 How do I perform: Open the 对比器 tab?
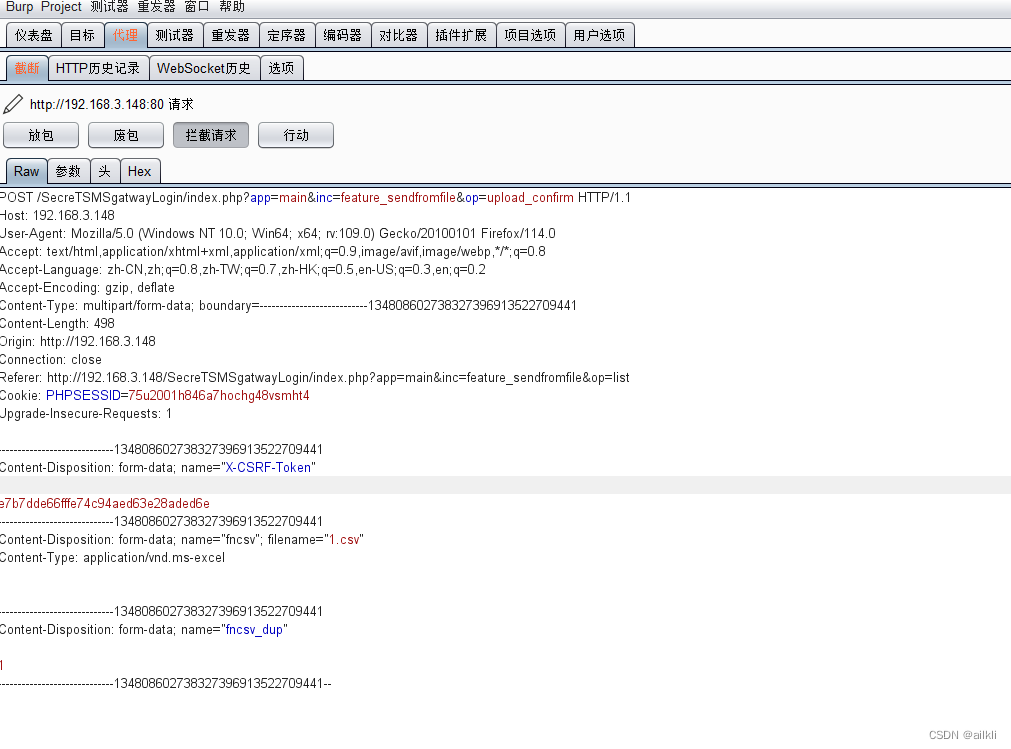[x=398, y=34]
